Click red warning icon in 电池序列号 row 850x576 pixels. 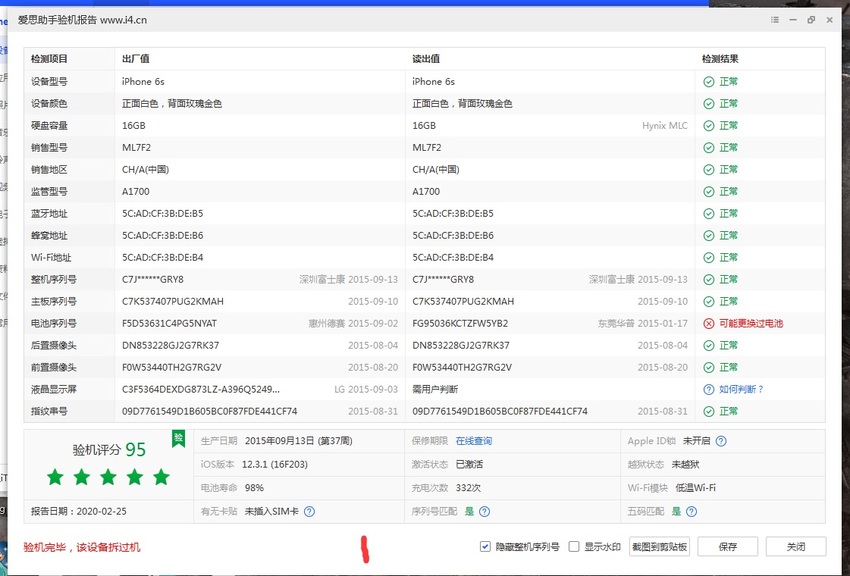pyautogui.click(x=709, y=323)
